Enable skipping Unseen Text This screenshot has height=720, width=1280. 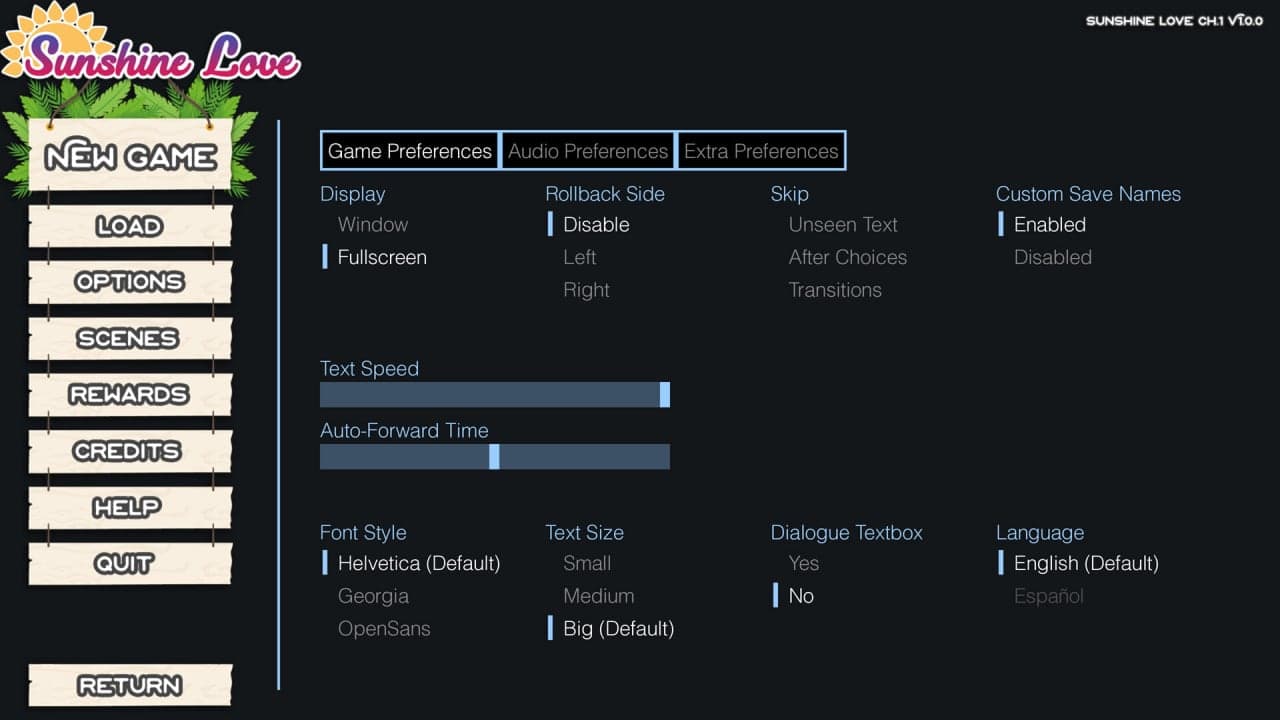842,224
